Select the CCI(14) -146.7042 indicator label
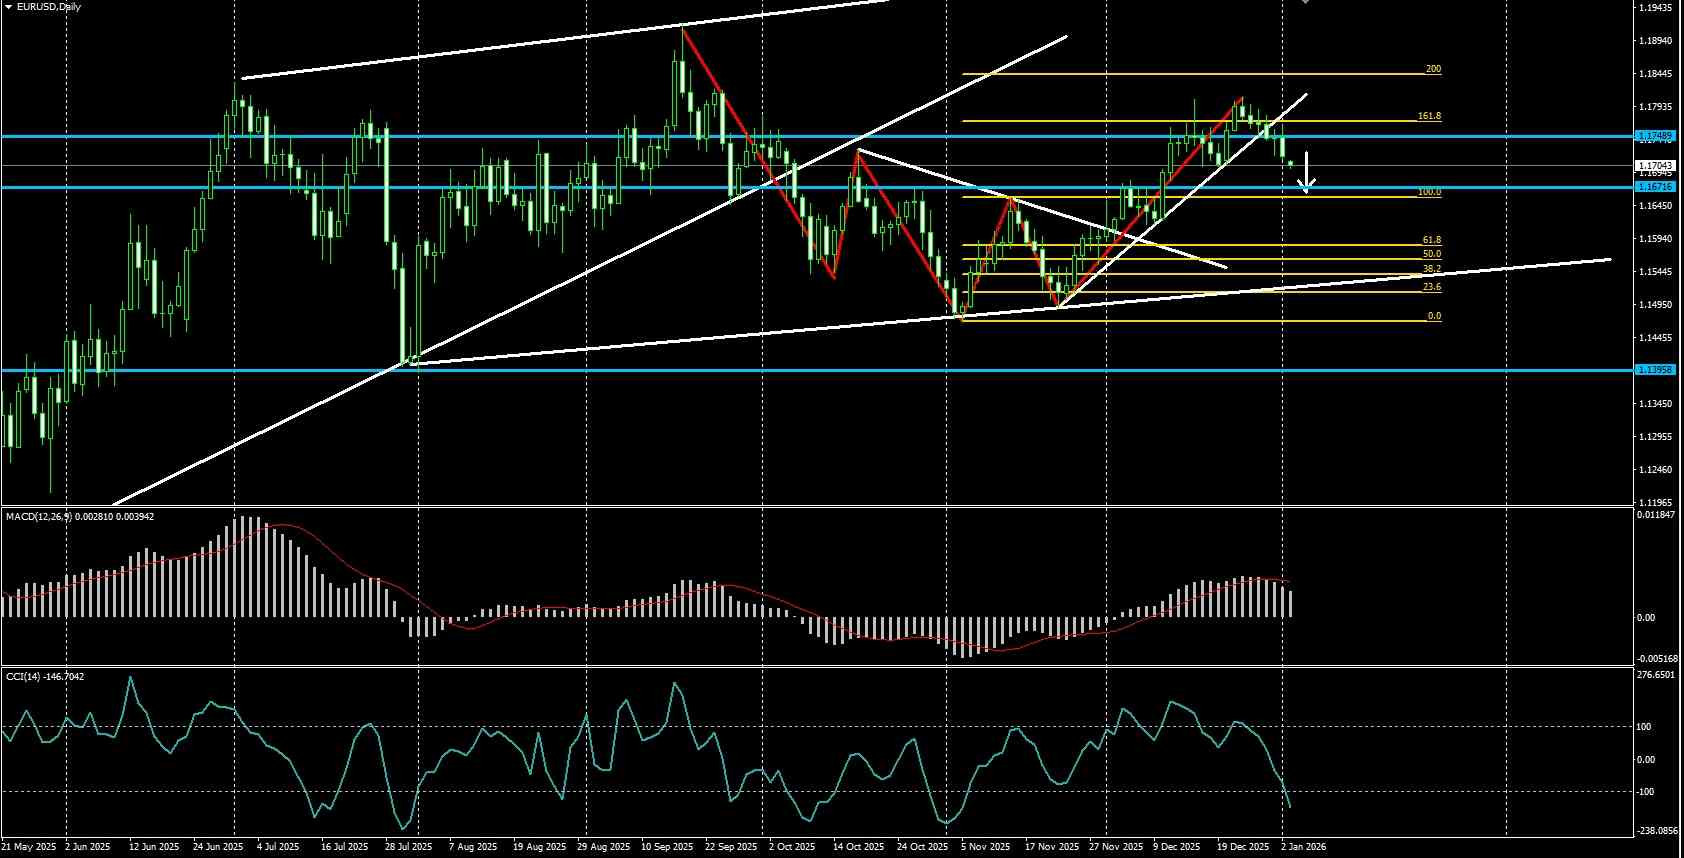The width and height of the screenshot is (1684, 858). click(45, 677)
